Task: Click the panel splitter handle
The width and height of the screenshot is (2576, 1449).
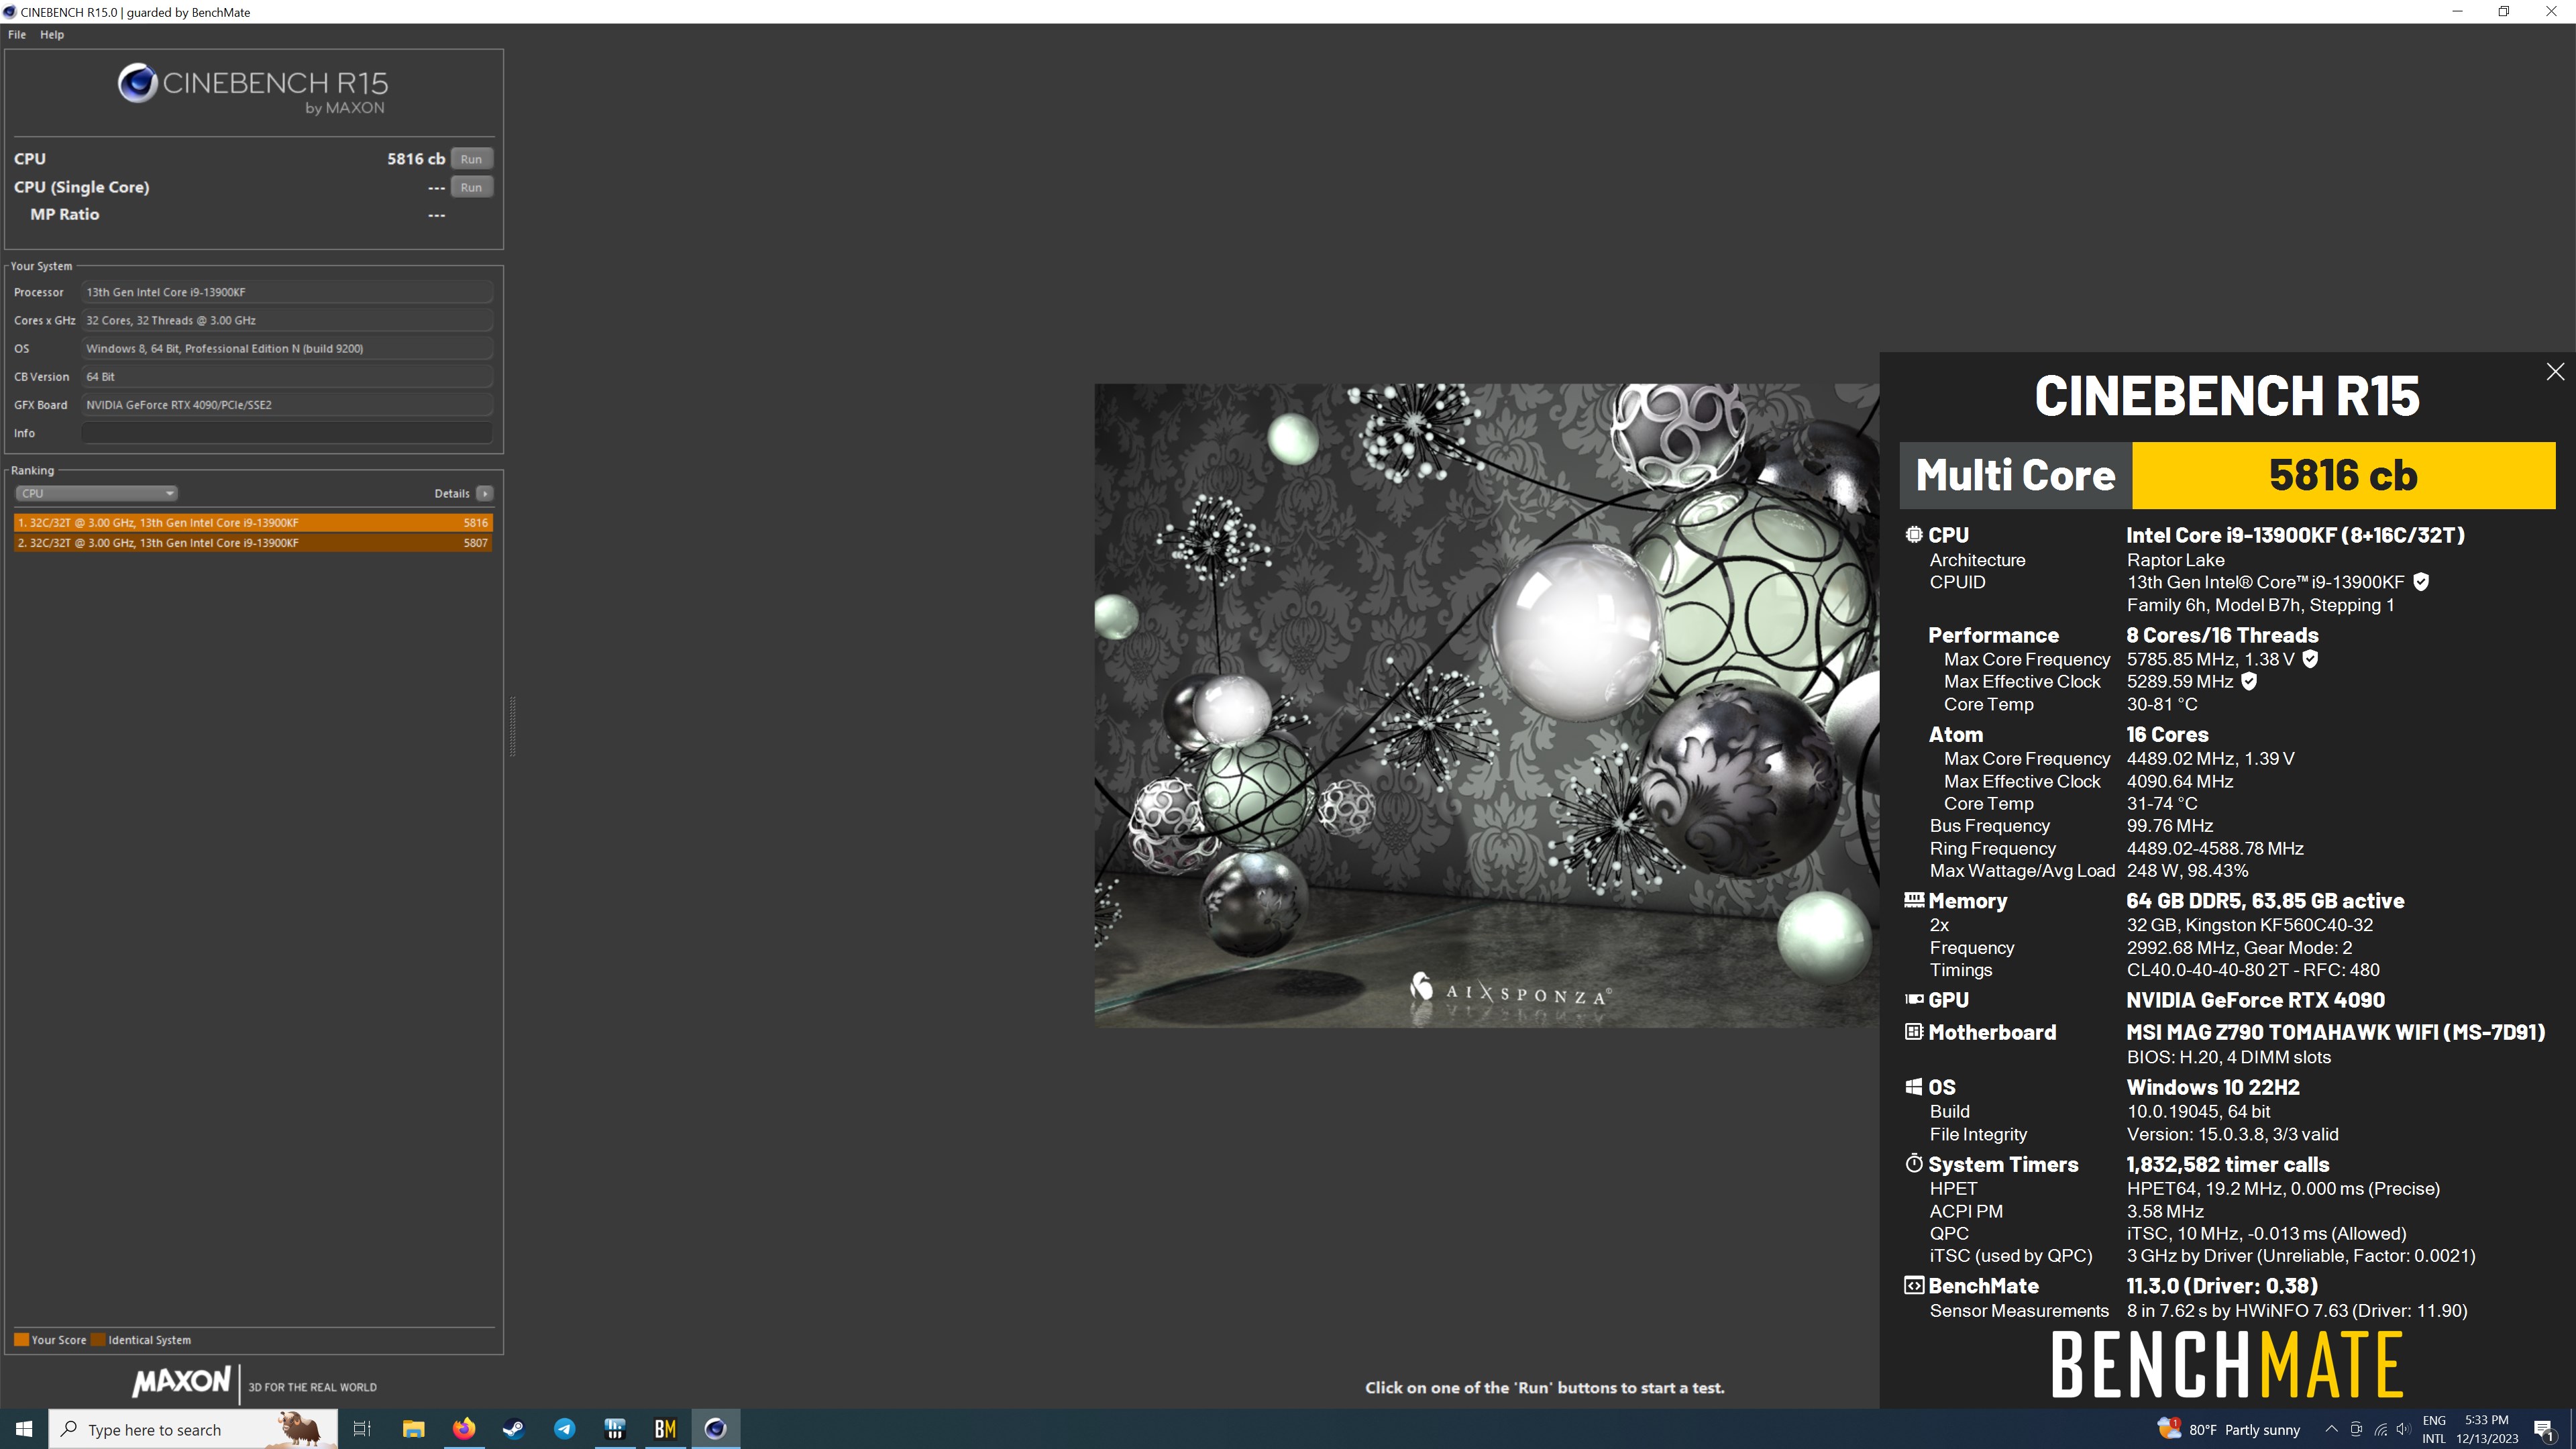Action: 513,726
